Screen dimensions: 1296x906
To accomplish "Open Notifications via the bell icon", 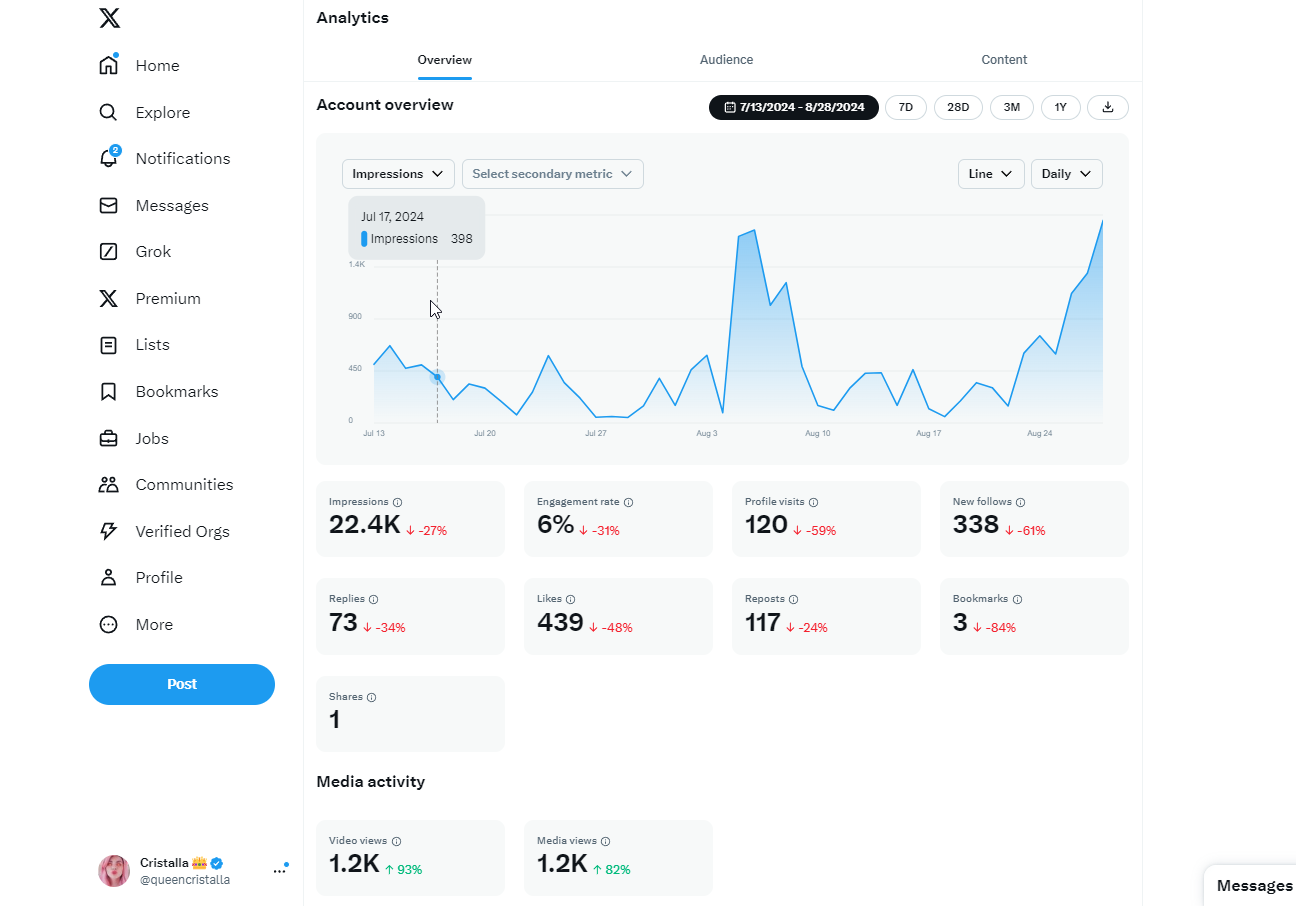I will (109, 158).
